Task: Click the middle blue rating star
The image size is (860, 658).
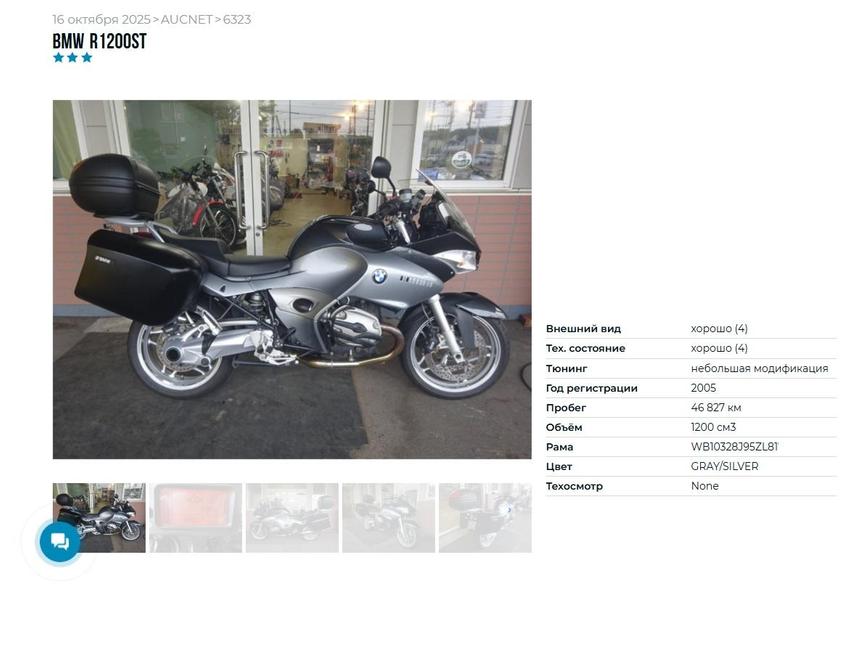Action: click(x=72, y=58)
